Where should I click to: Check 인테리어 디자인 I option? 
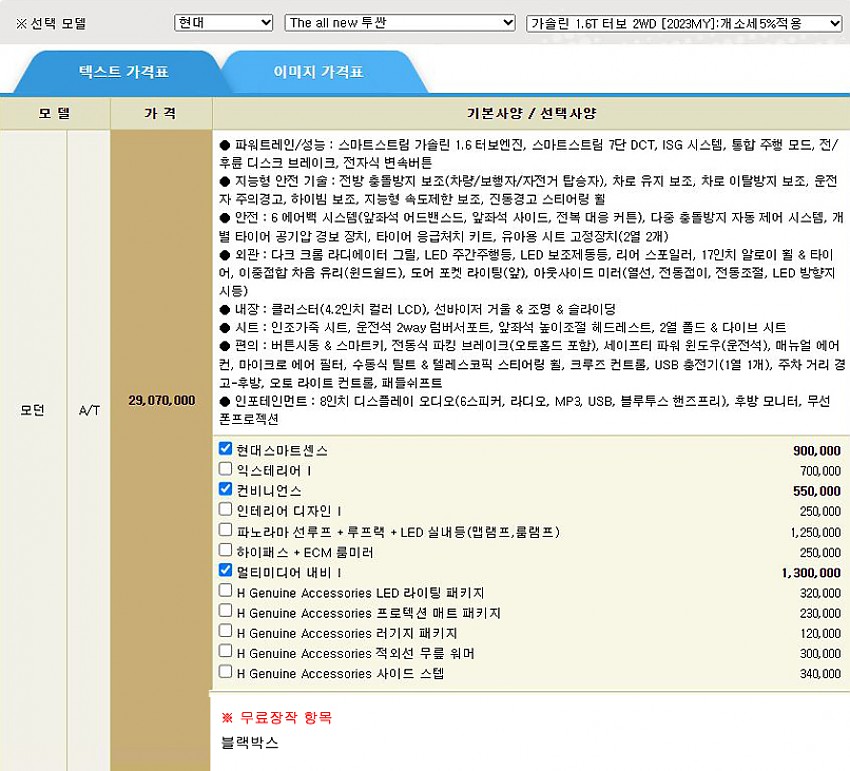226,510
